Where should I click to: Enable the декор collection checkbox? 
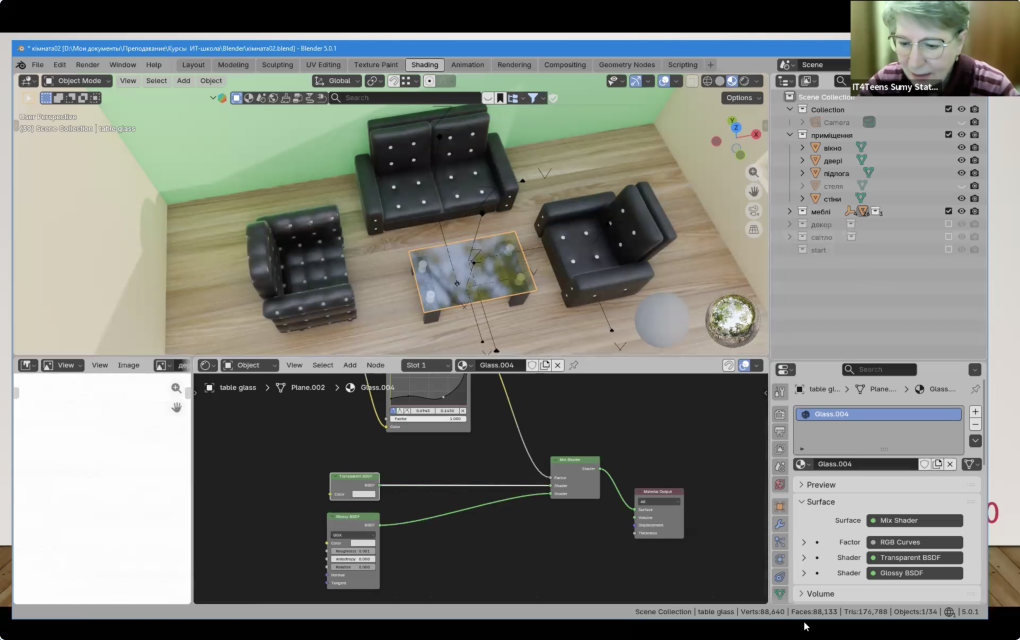948,224
